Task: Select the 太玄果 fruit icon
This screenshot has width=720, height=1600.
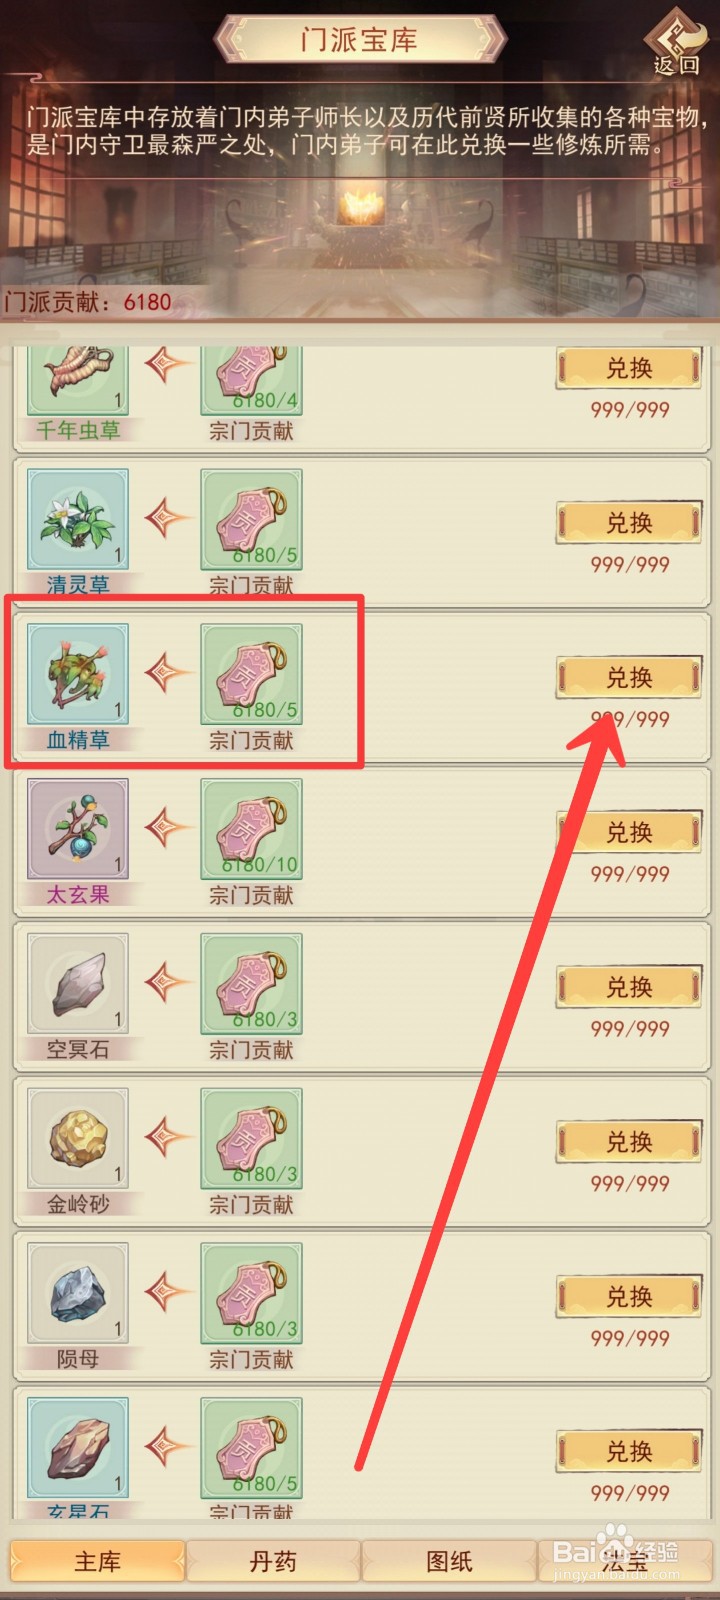Action: pos(78,830)
